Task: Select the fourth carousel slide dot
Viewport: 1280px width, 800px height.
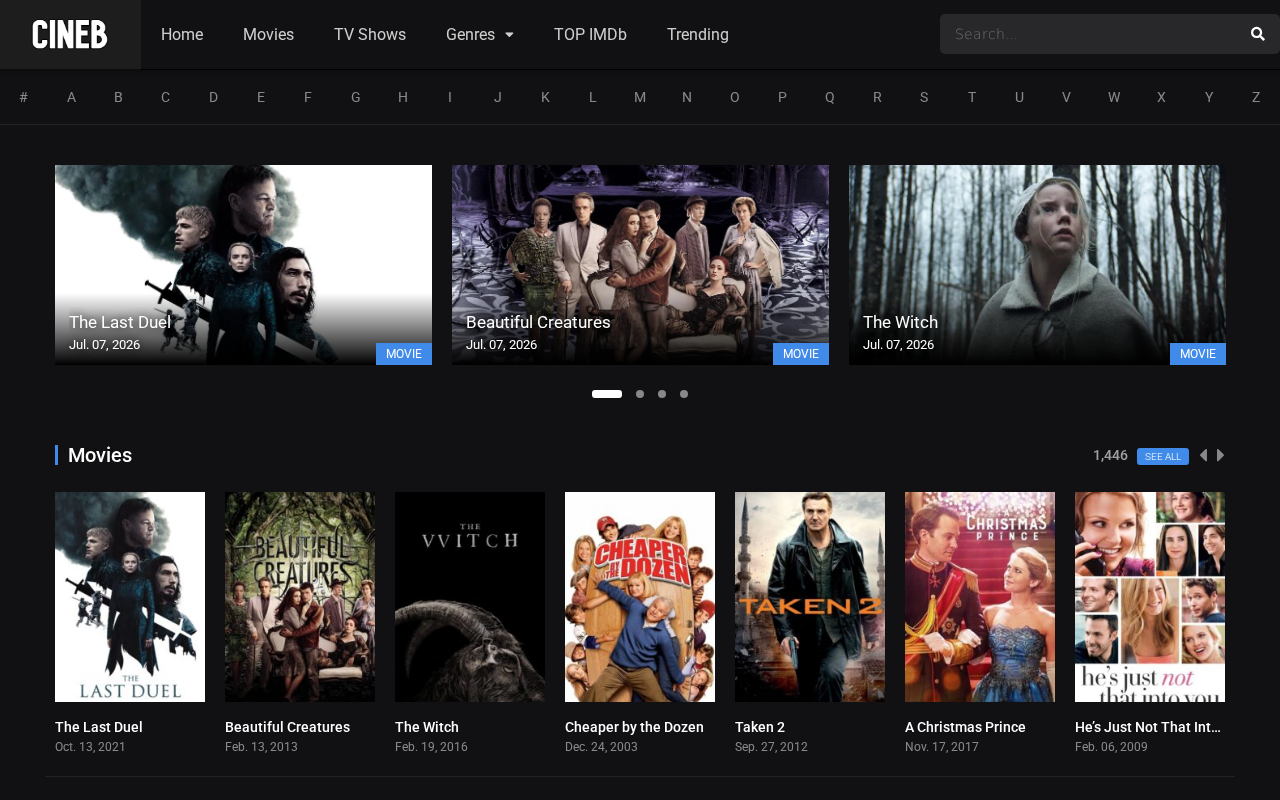Action: 684,394
